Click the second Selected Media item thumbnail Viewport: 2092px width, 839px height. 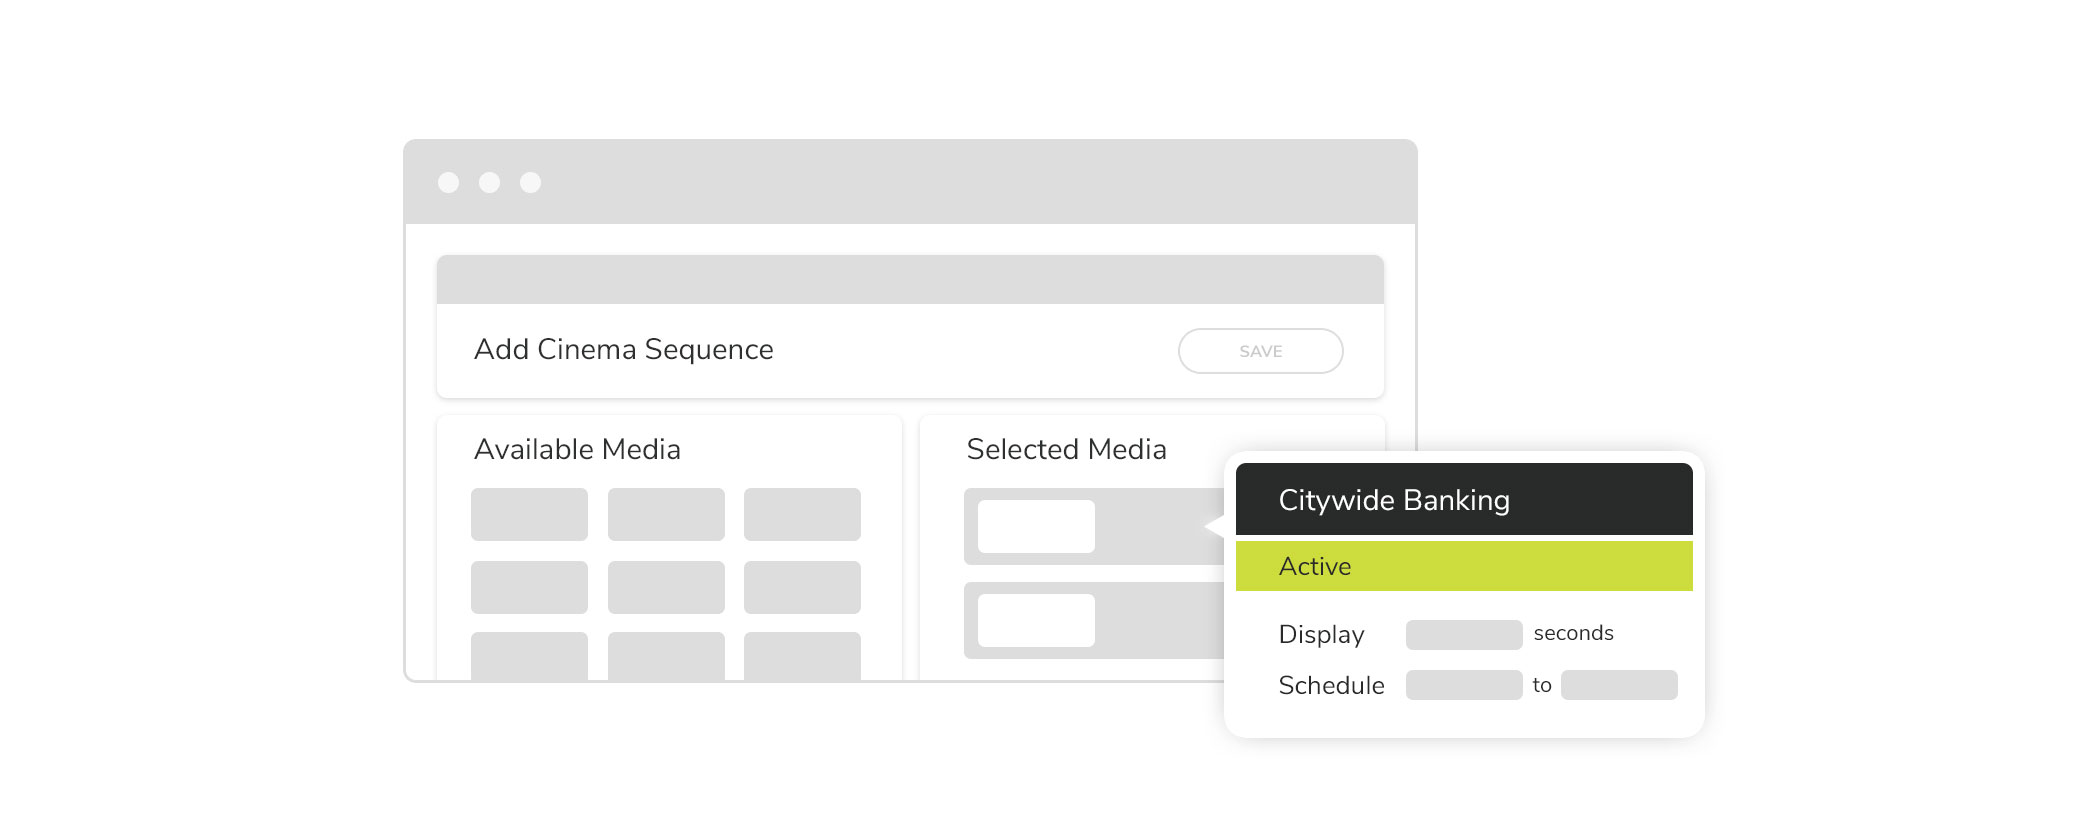click(x=1036, y=620)
